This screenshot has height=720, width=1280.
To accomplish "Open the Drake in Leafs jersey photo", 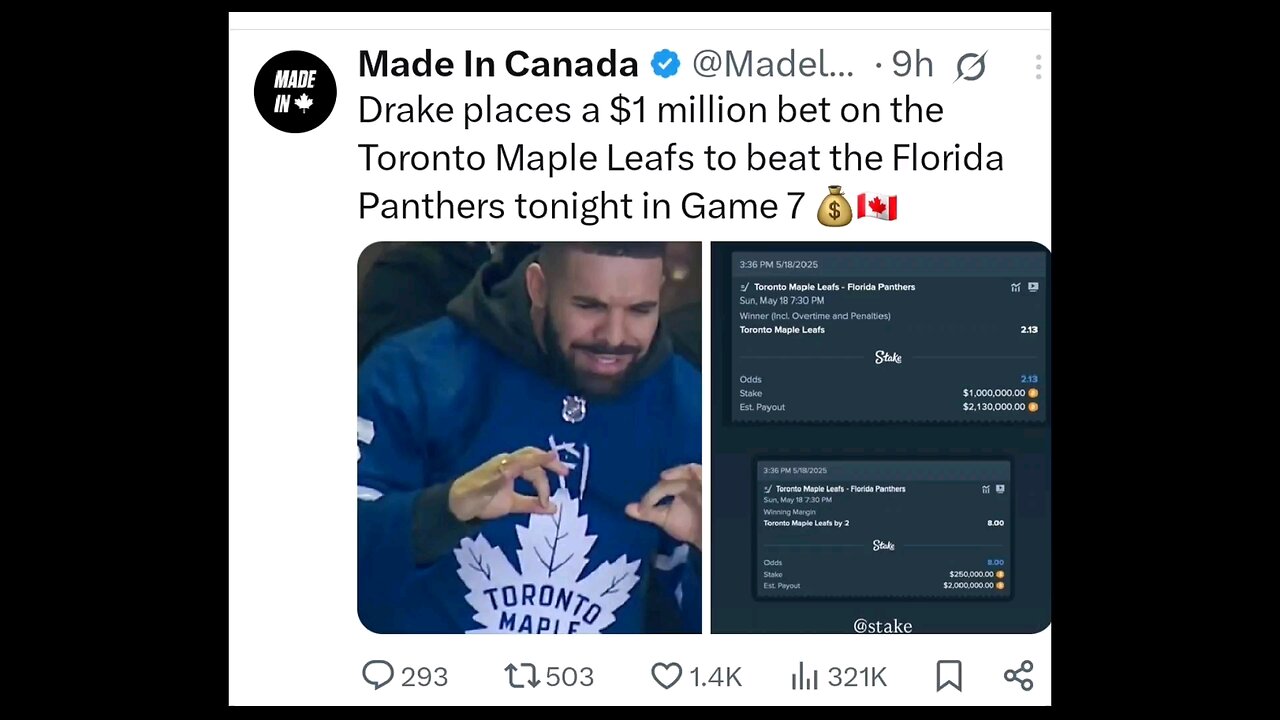I will [x=529, y=437].
